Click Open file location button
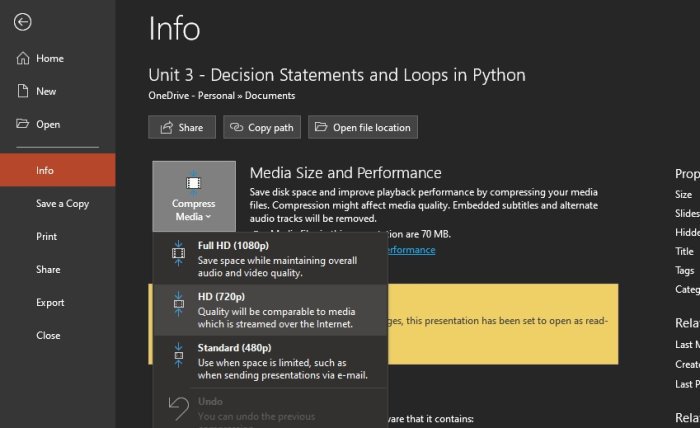 (362, 127)
